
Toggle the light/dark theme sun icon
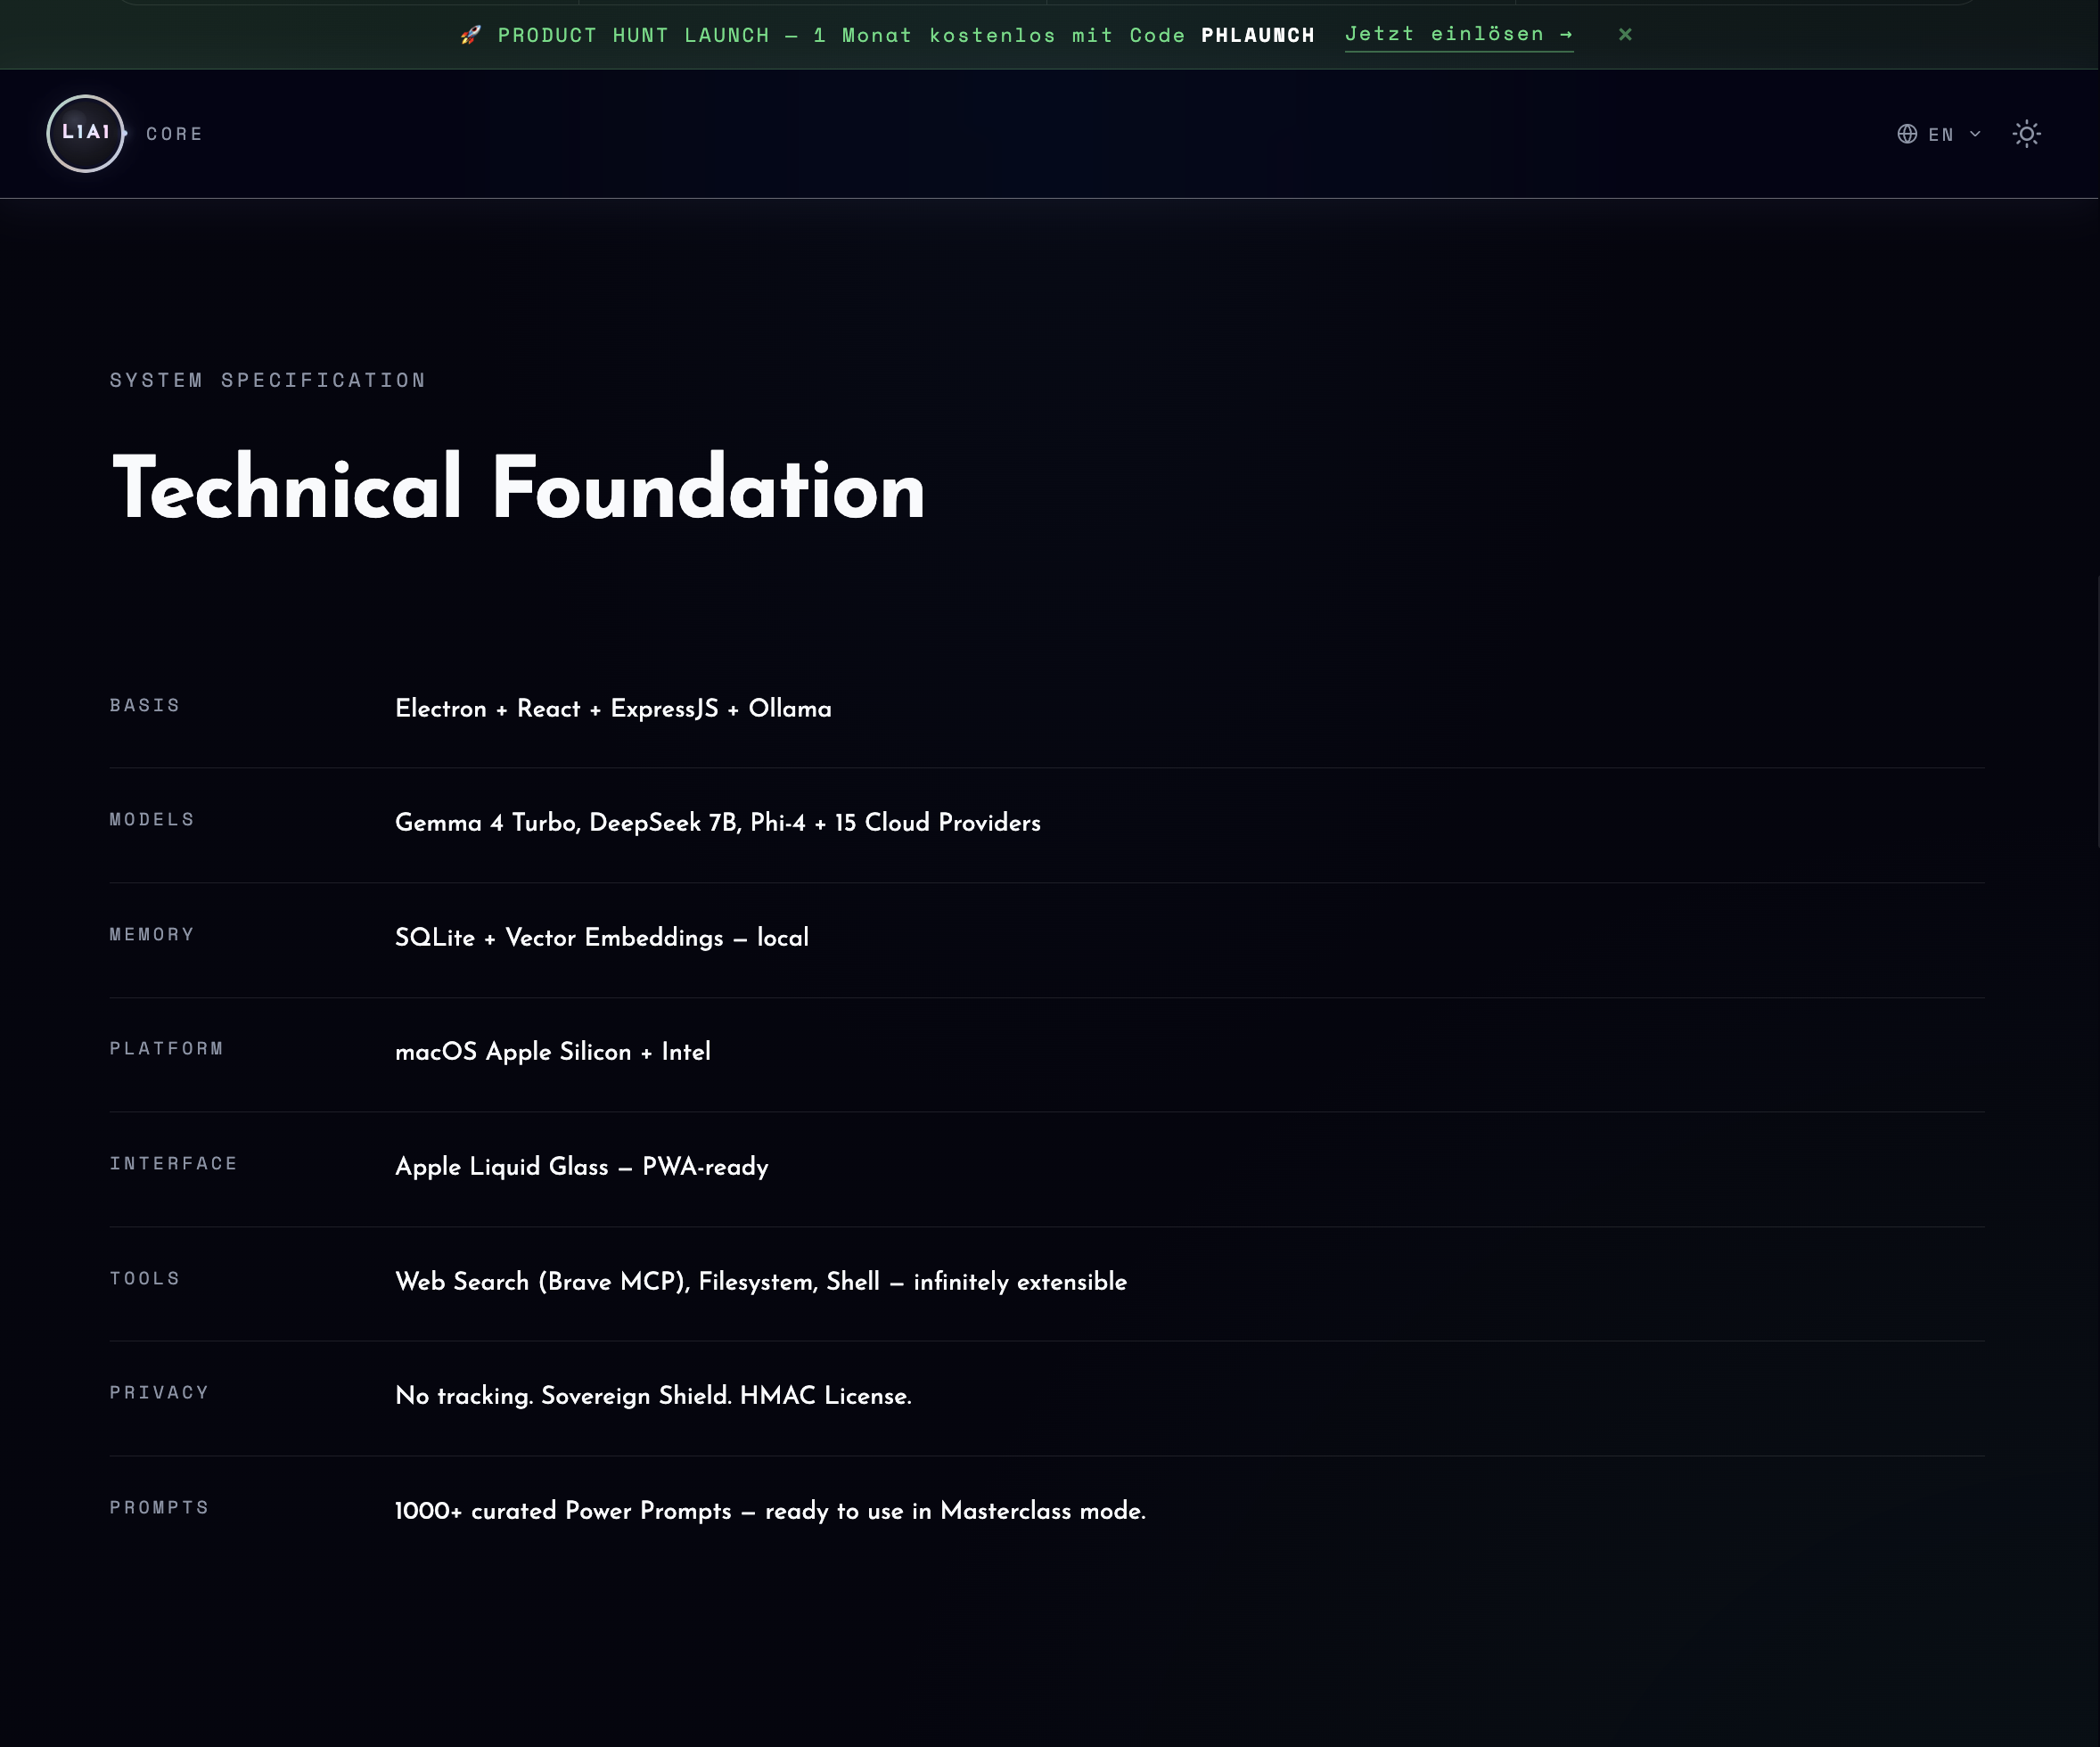pyautogui.click(x=2026, y=134)
